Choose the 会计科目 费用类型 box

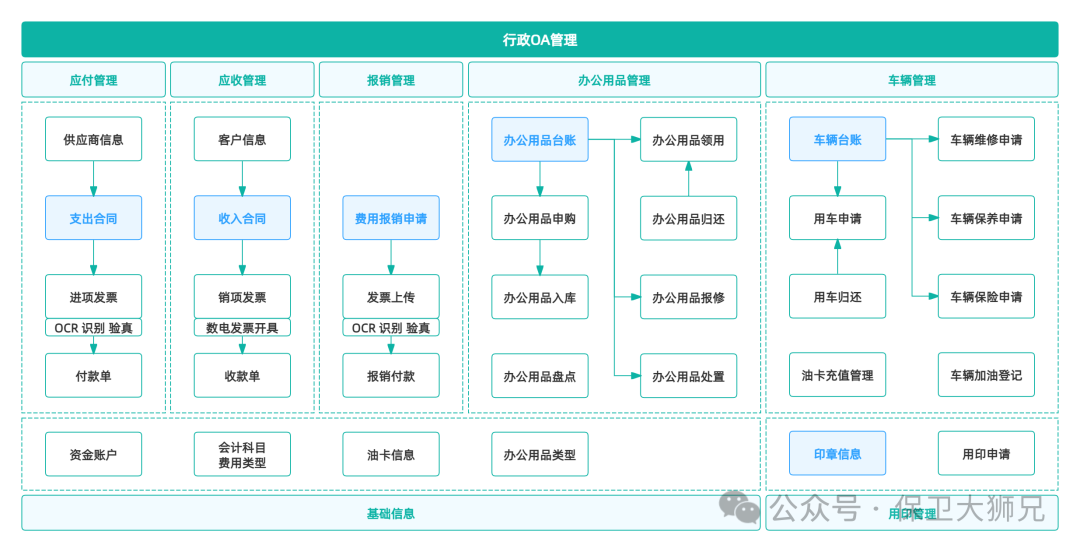click(242, 454)
